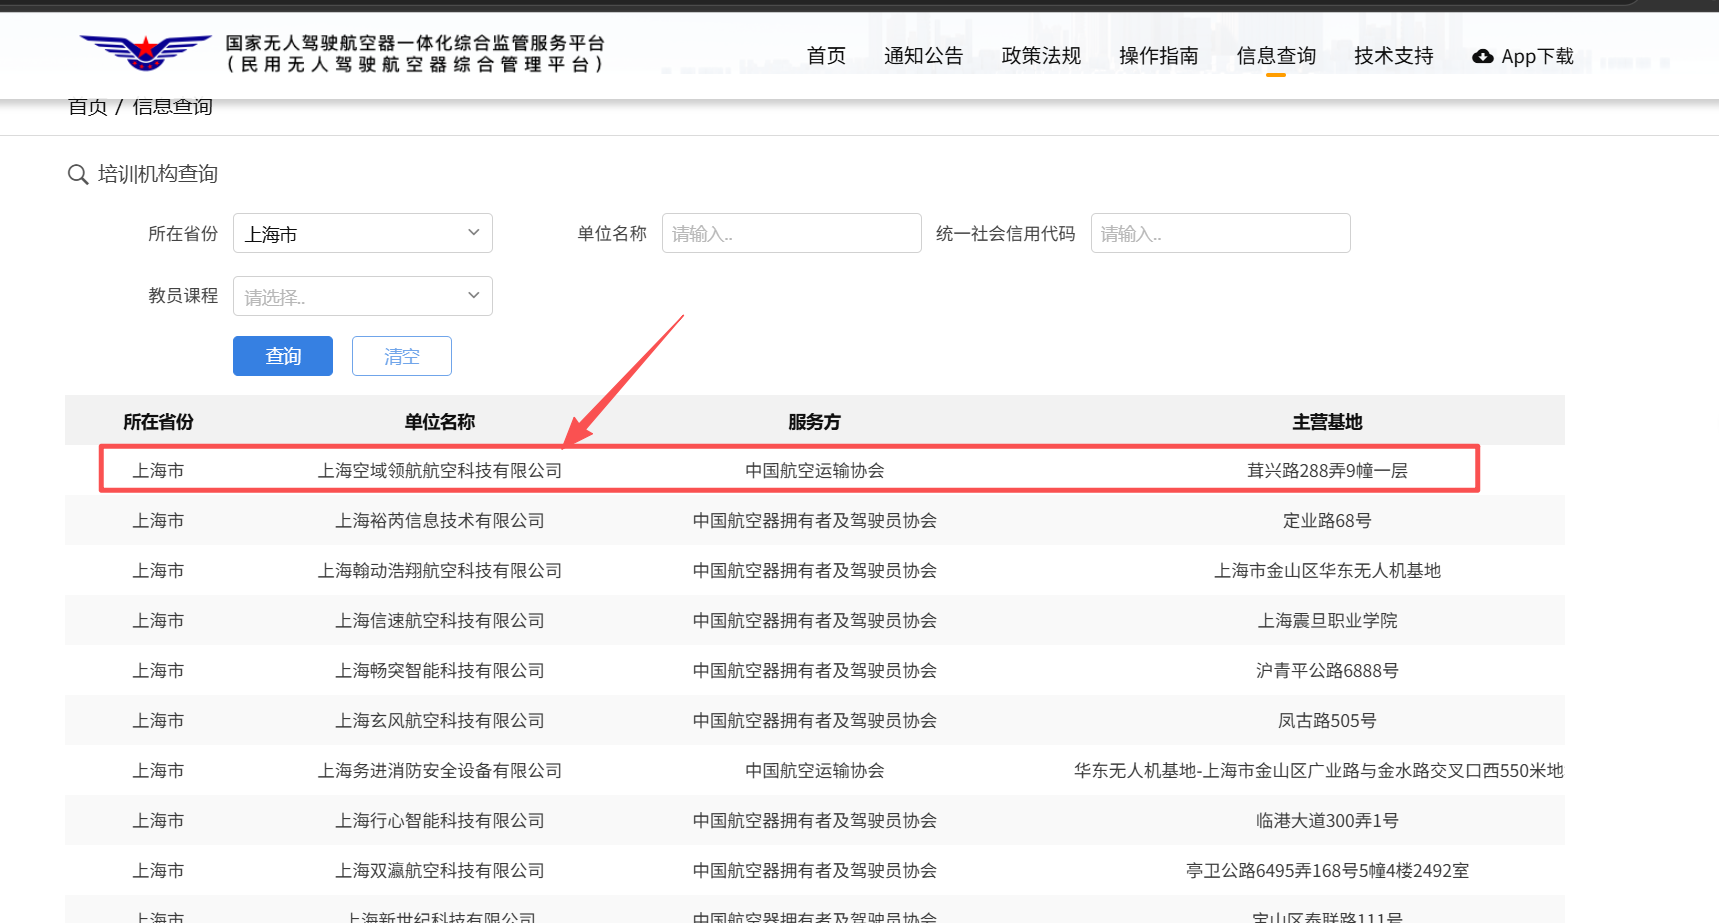Click the platform emblem logo
The width and height of the screenshot is (1719, 923).
pyautogui.click(x=145, y=52)
